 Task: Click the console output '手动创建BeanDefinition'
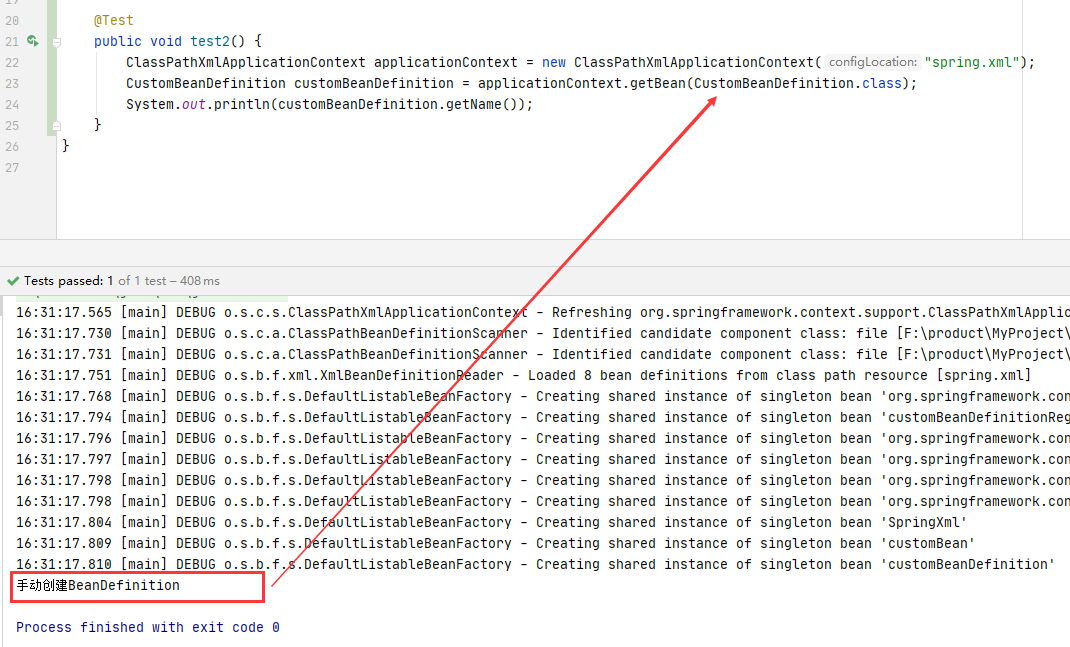pyautogui.click(x=98, y=586)
